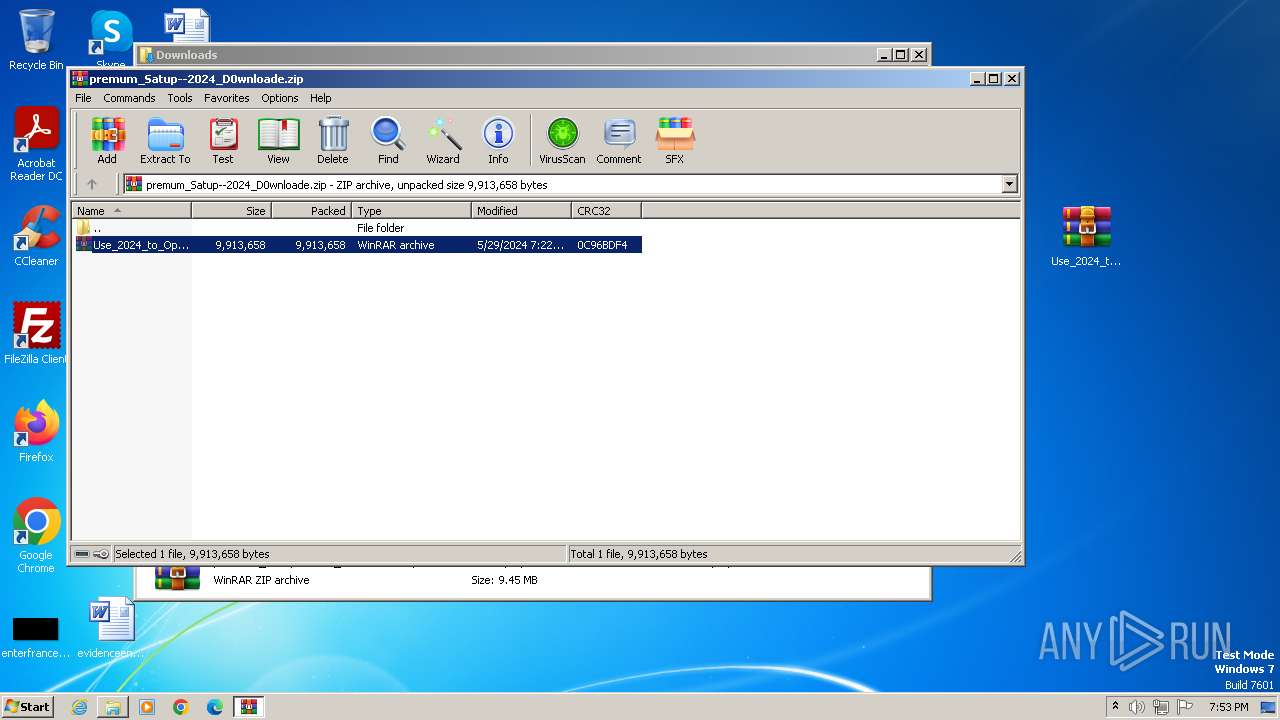This screenshot has width=1280, height=720.
Task: Sort by the CRC32 column header
Action: [x=606, y=211]
